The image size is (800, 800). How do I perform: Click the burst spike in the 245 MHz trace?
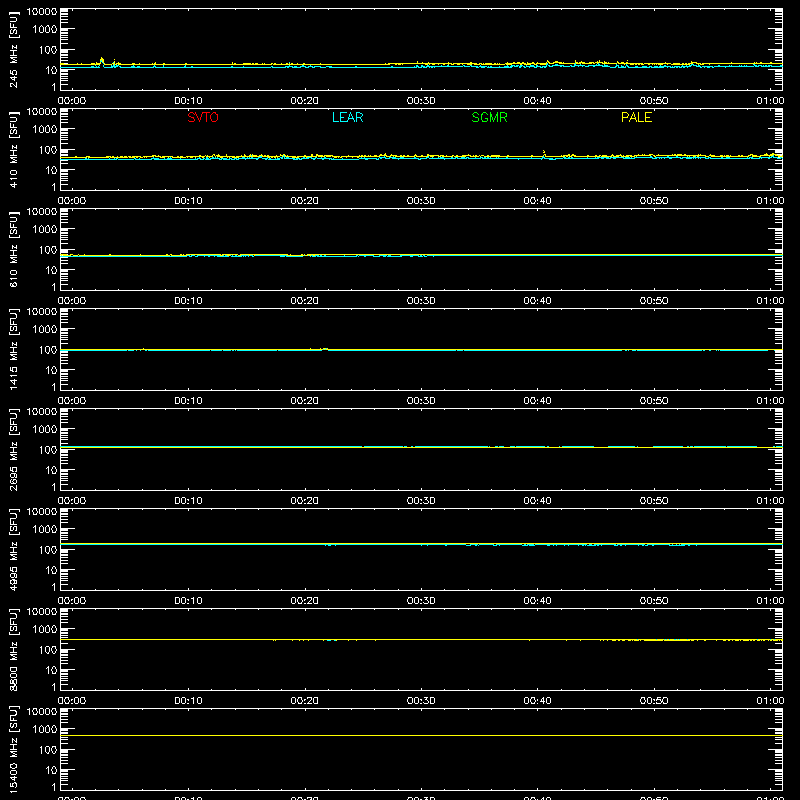pyautogui.click(x=102, y=61)
